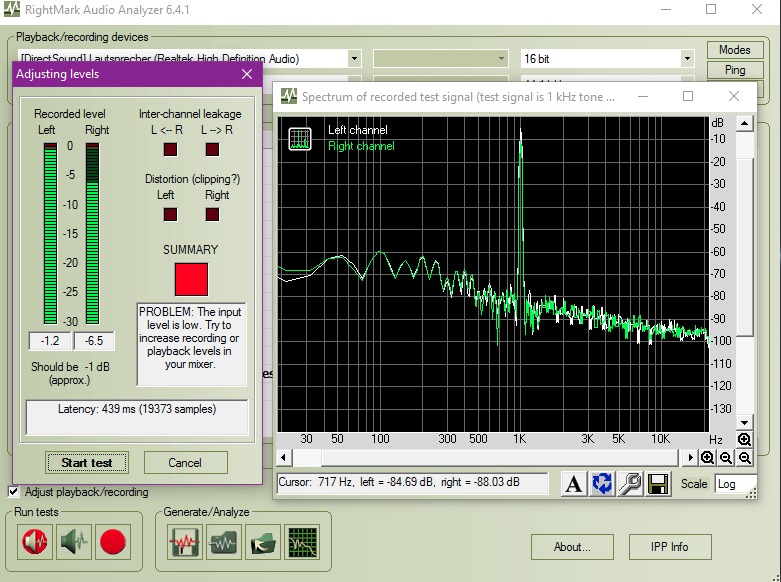Viewport: 781px width, 582px height.
Task: Click the Left recorded level meter
Action: tap(50, 234)
